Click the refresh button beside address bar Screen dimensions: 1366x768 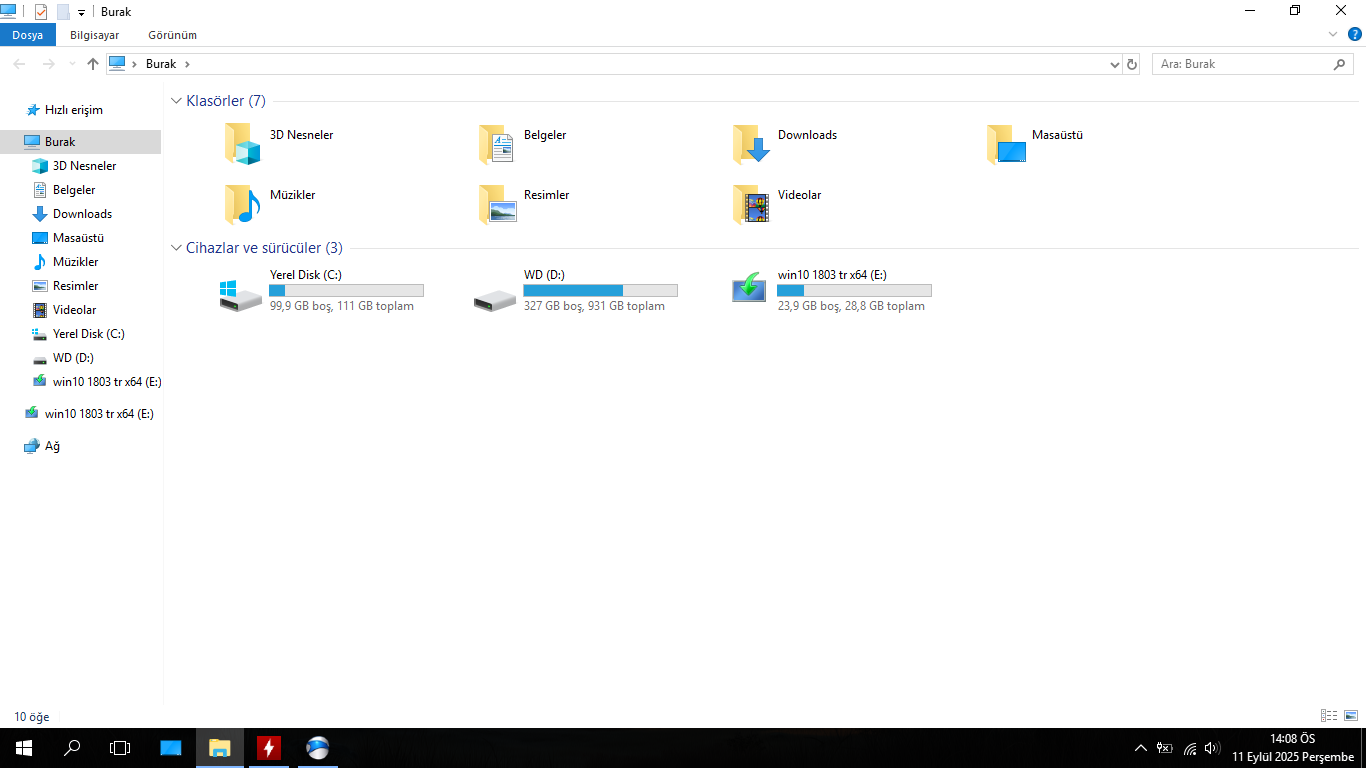[1132, 64]
